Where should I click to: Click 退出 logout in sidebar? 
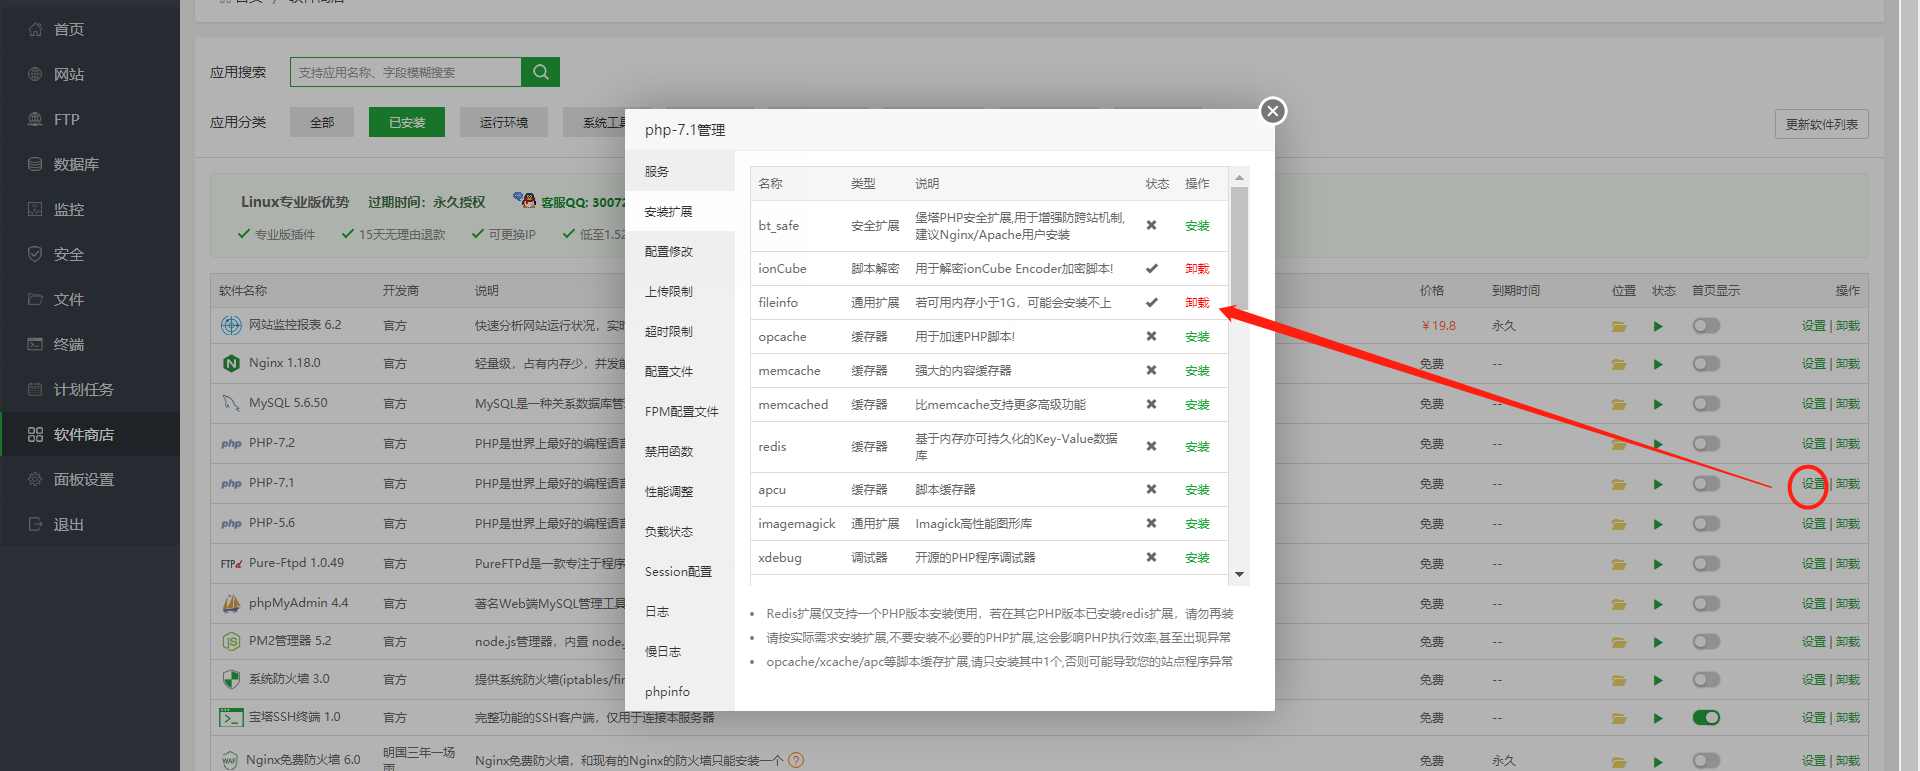pyautogui.click(x=69, y=525)
